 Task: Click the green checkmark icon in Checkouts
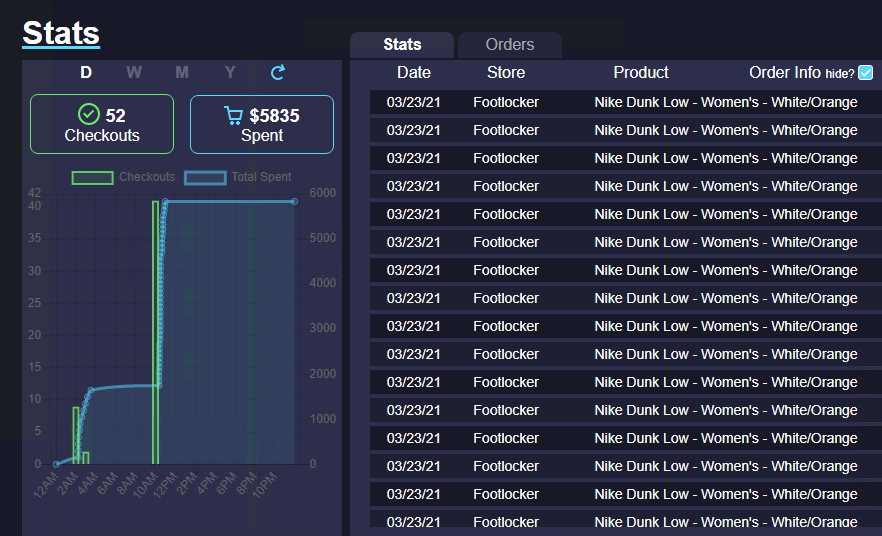(88, 115)
